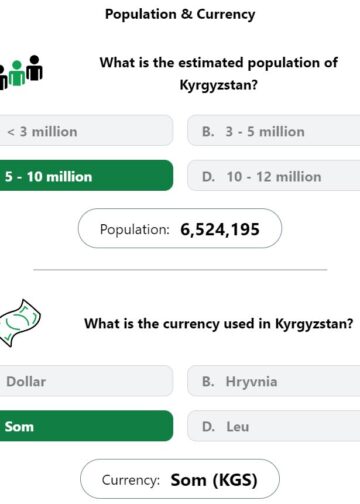This screenshot has width=360, height=504.
Task: Click the horizontal divider between questions
Action: click(x=180, y=270)
